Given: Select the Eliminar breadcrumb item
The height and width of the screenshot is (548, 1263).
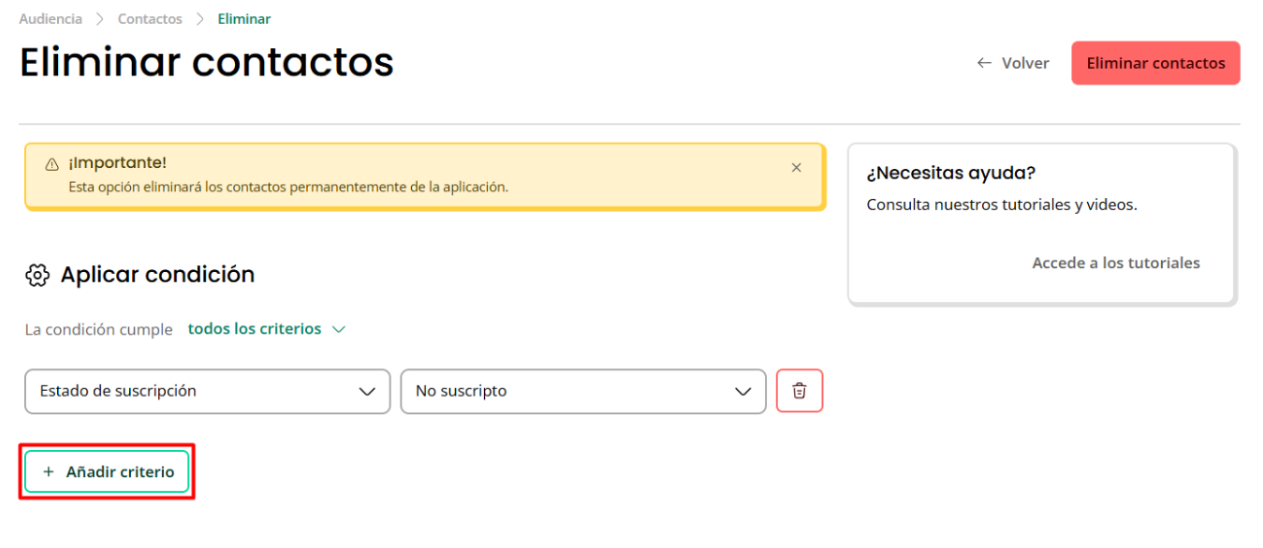Looking at the screenshot, I should coord(244,19).
